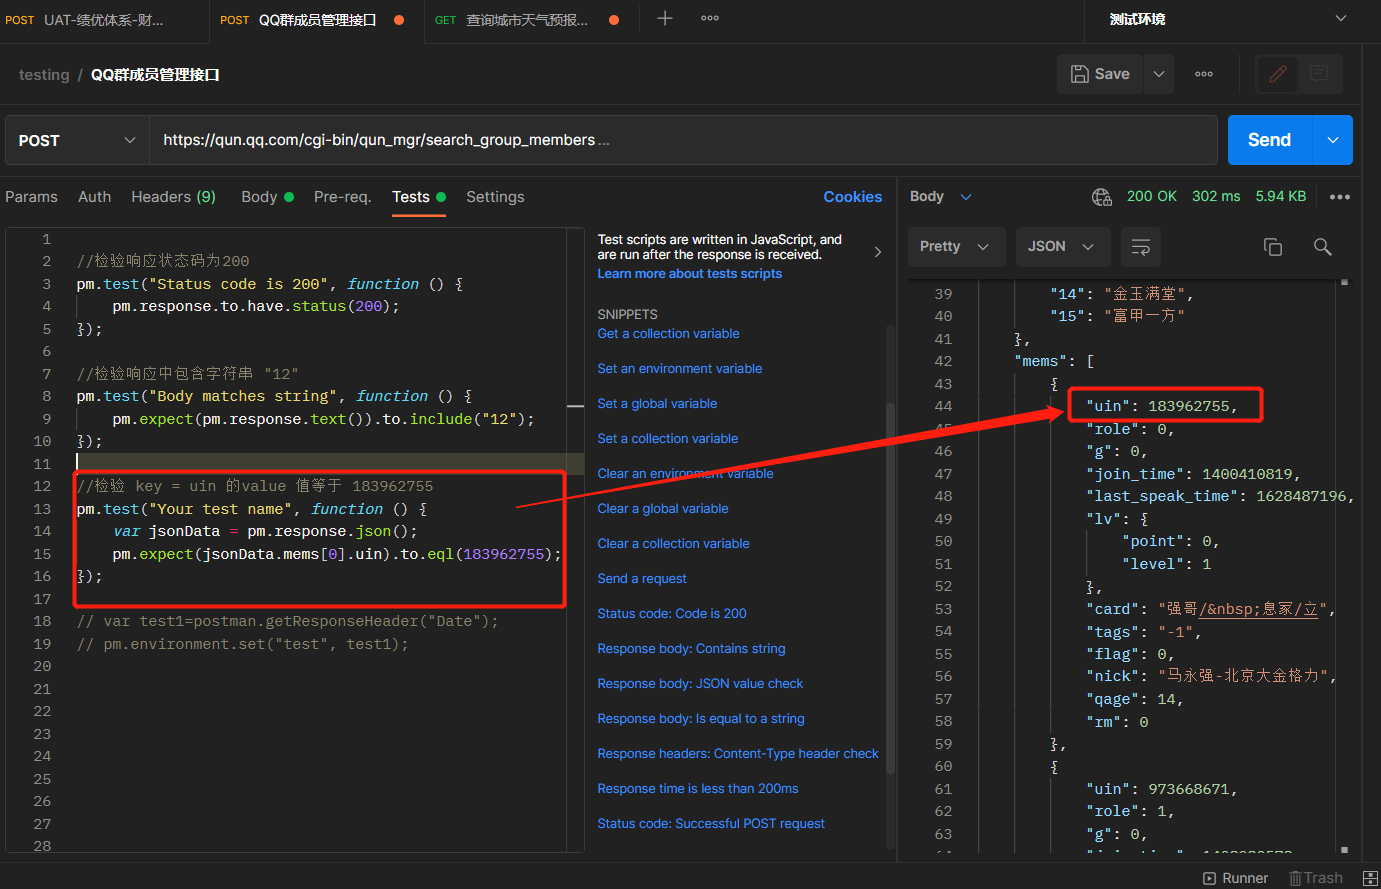
Task: Click the Save button
Action: pos(1101,74)
